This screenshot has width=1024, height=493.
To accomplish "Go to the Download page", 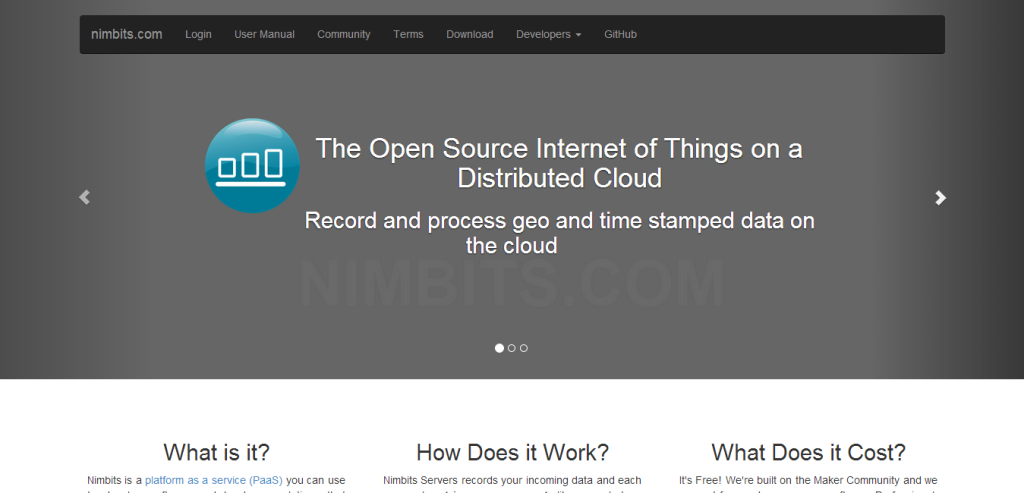I will pos(469,34).
